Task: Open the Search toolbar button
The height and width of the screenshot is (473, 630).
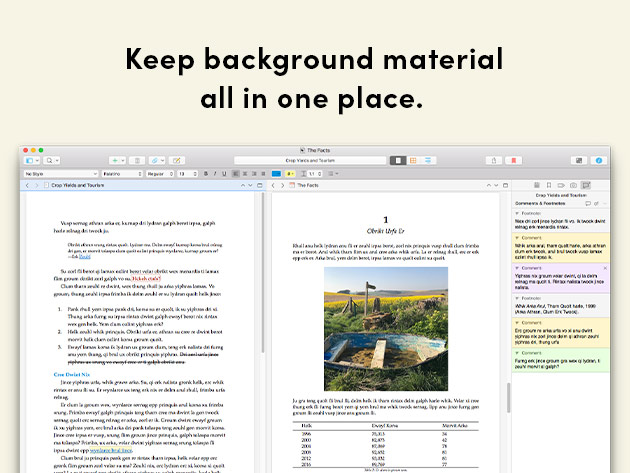Action: pos(52,160)
